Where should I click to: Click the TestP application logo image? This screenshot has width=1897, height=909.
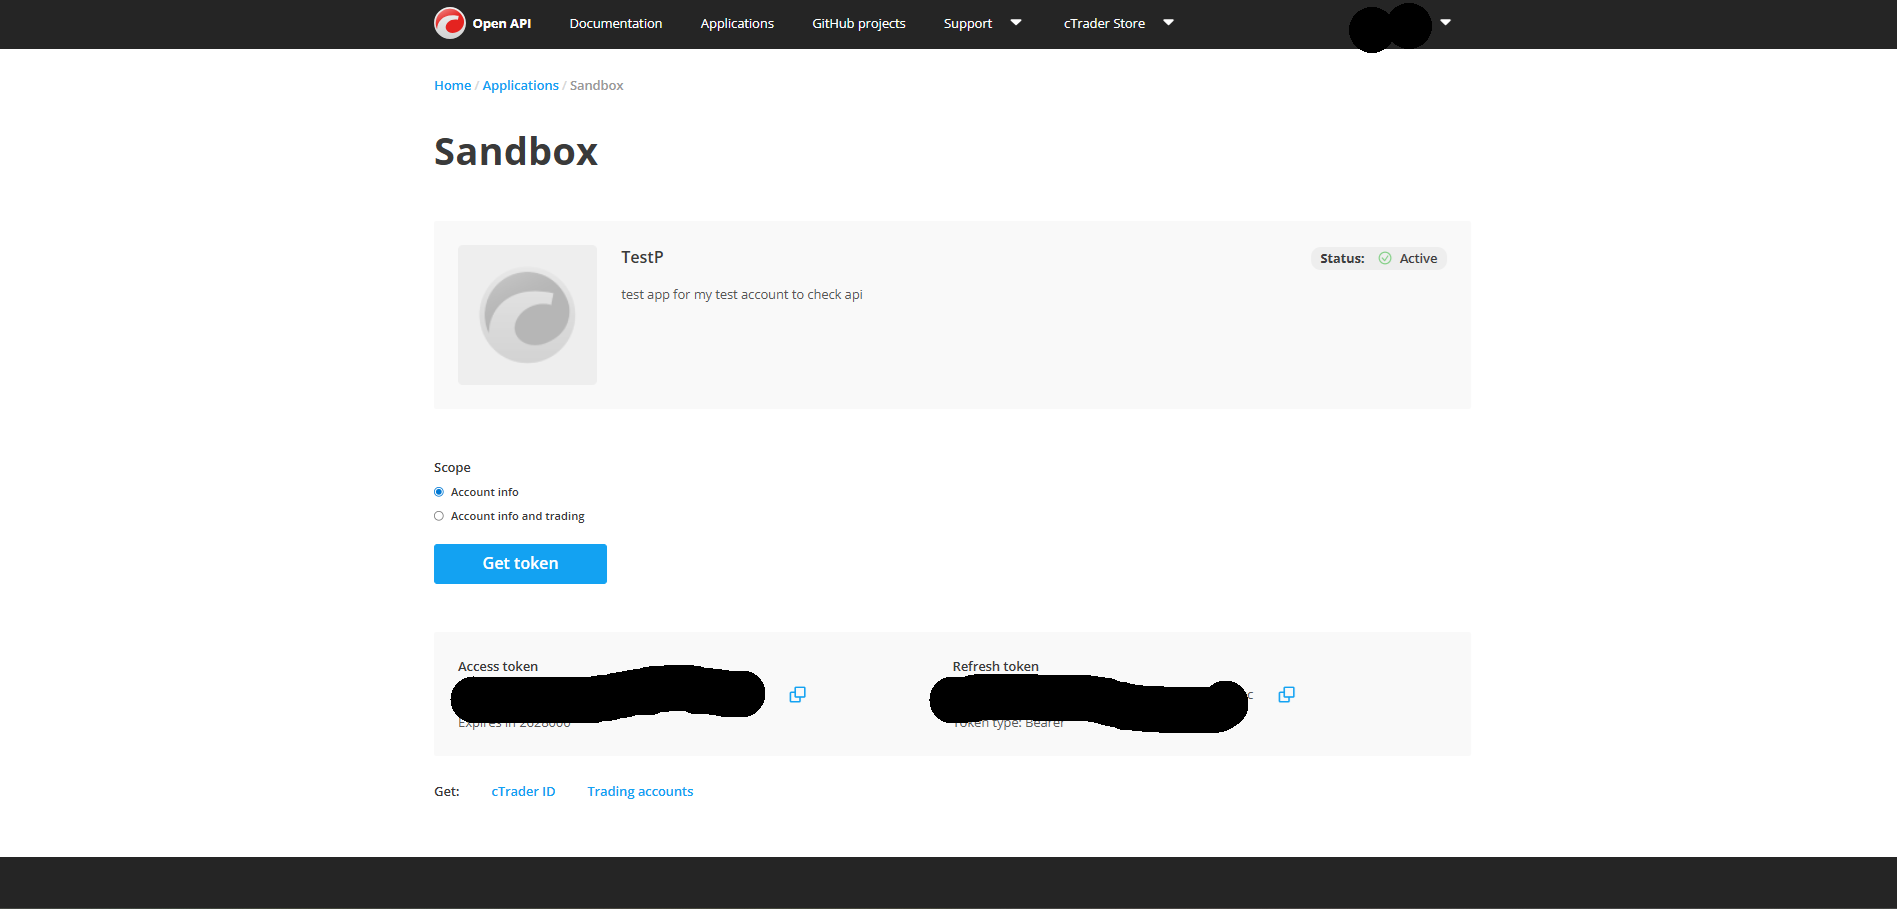coord(527,314)
